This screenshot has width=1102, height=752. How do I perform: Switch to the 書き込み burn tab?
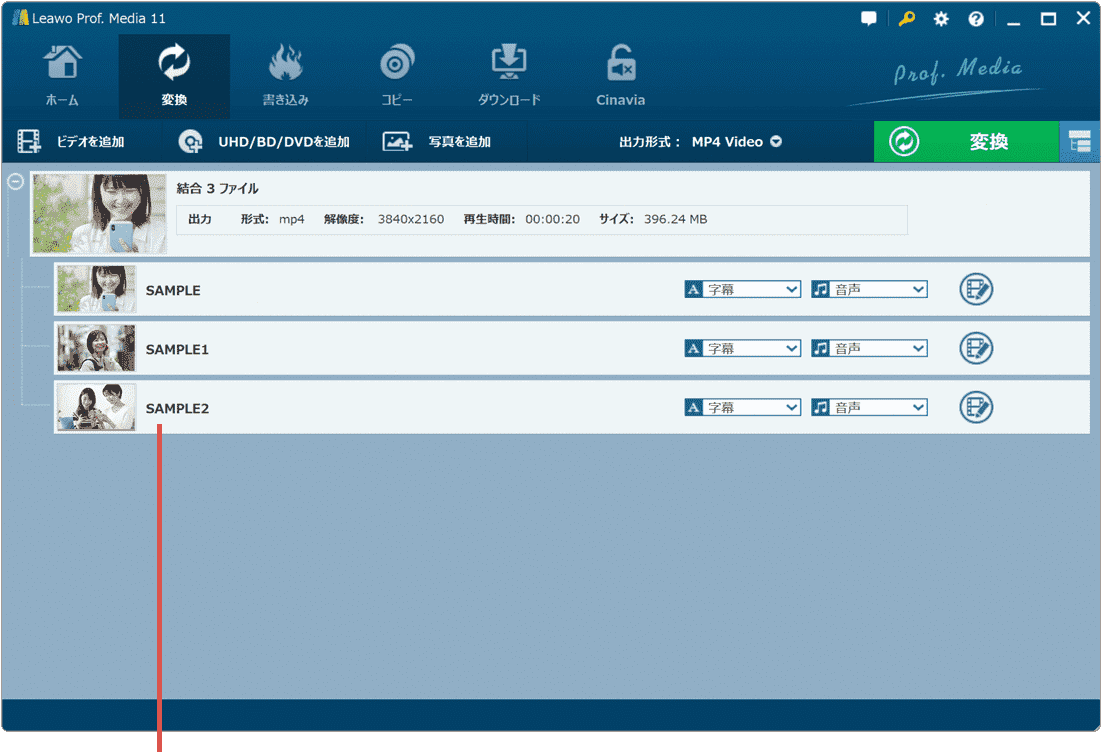[285, 76]
